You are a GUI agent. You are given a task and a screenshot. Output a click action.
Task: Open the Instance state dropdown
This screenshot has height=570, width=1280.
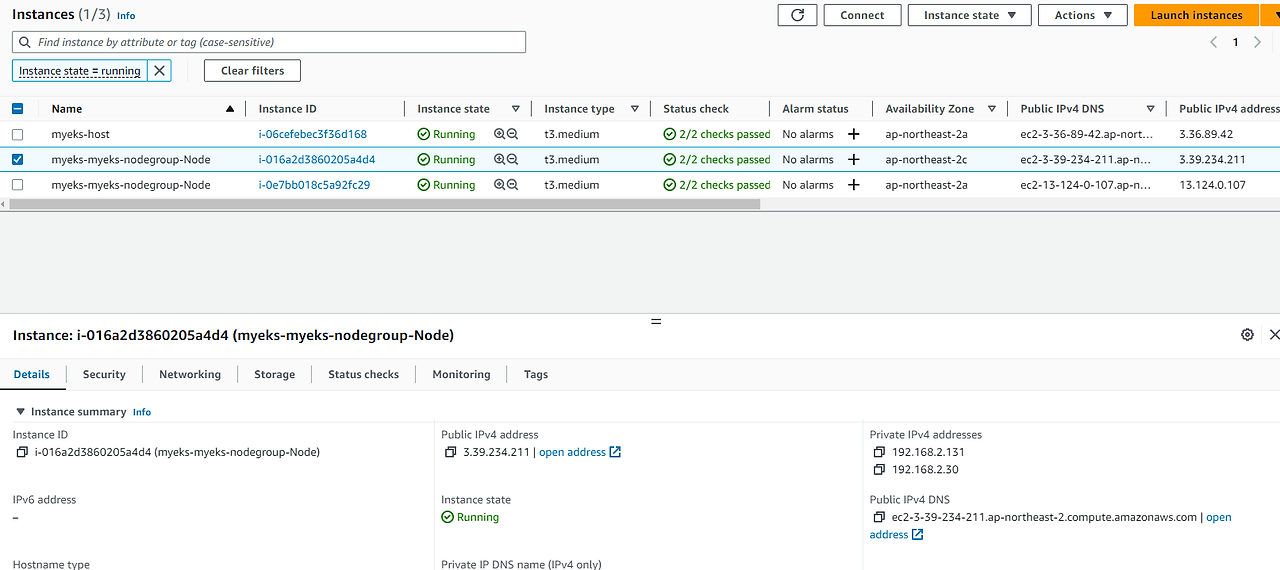pyautogui.click(x=969, y=15)
